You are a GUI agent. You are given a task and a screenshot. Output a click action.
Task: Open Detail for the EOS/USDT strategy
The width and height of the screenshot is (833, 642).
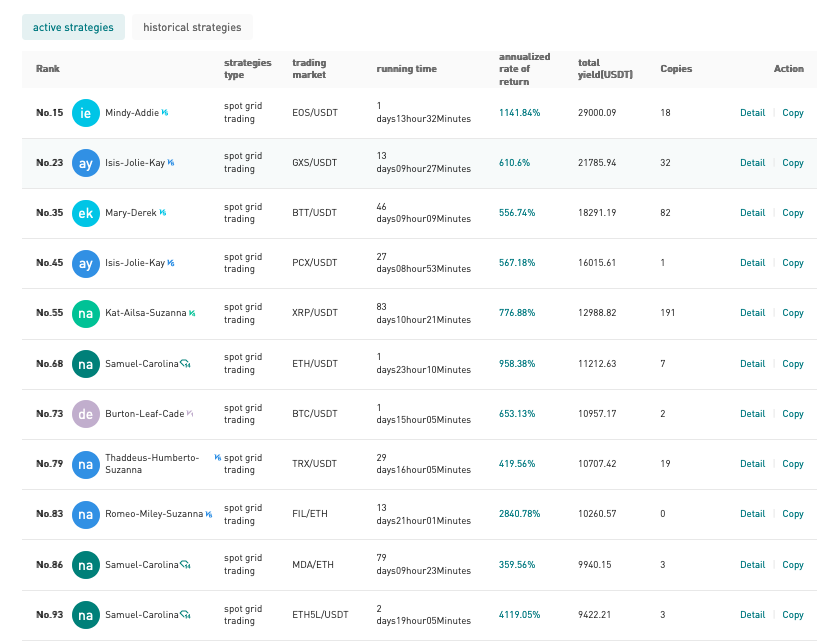coord(752,113)
